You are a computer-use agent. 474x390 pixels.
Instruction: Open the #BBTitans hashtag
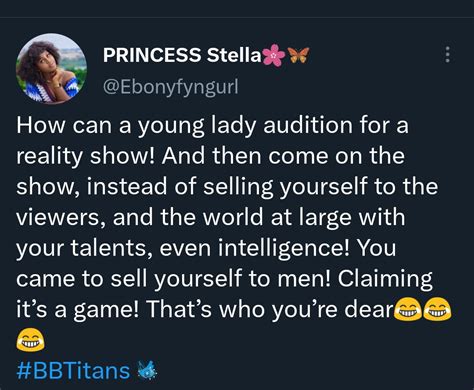pyautogui.click(x=73, y=371)
